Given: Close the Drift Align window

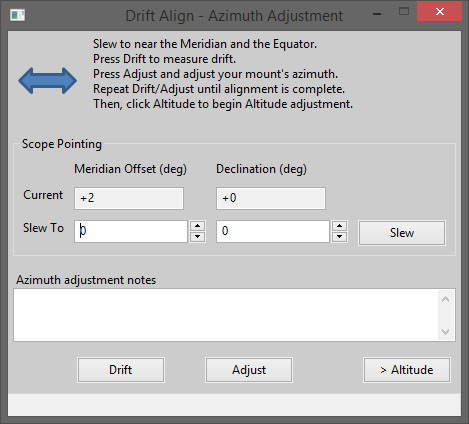Looking at the screenshot, I should [x=440, y=12].
